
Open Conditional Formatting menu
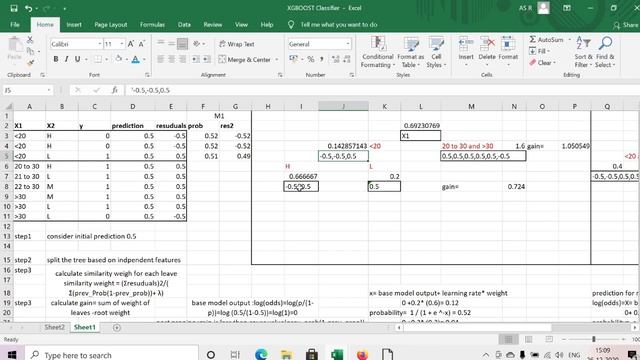378,52
